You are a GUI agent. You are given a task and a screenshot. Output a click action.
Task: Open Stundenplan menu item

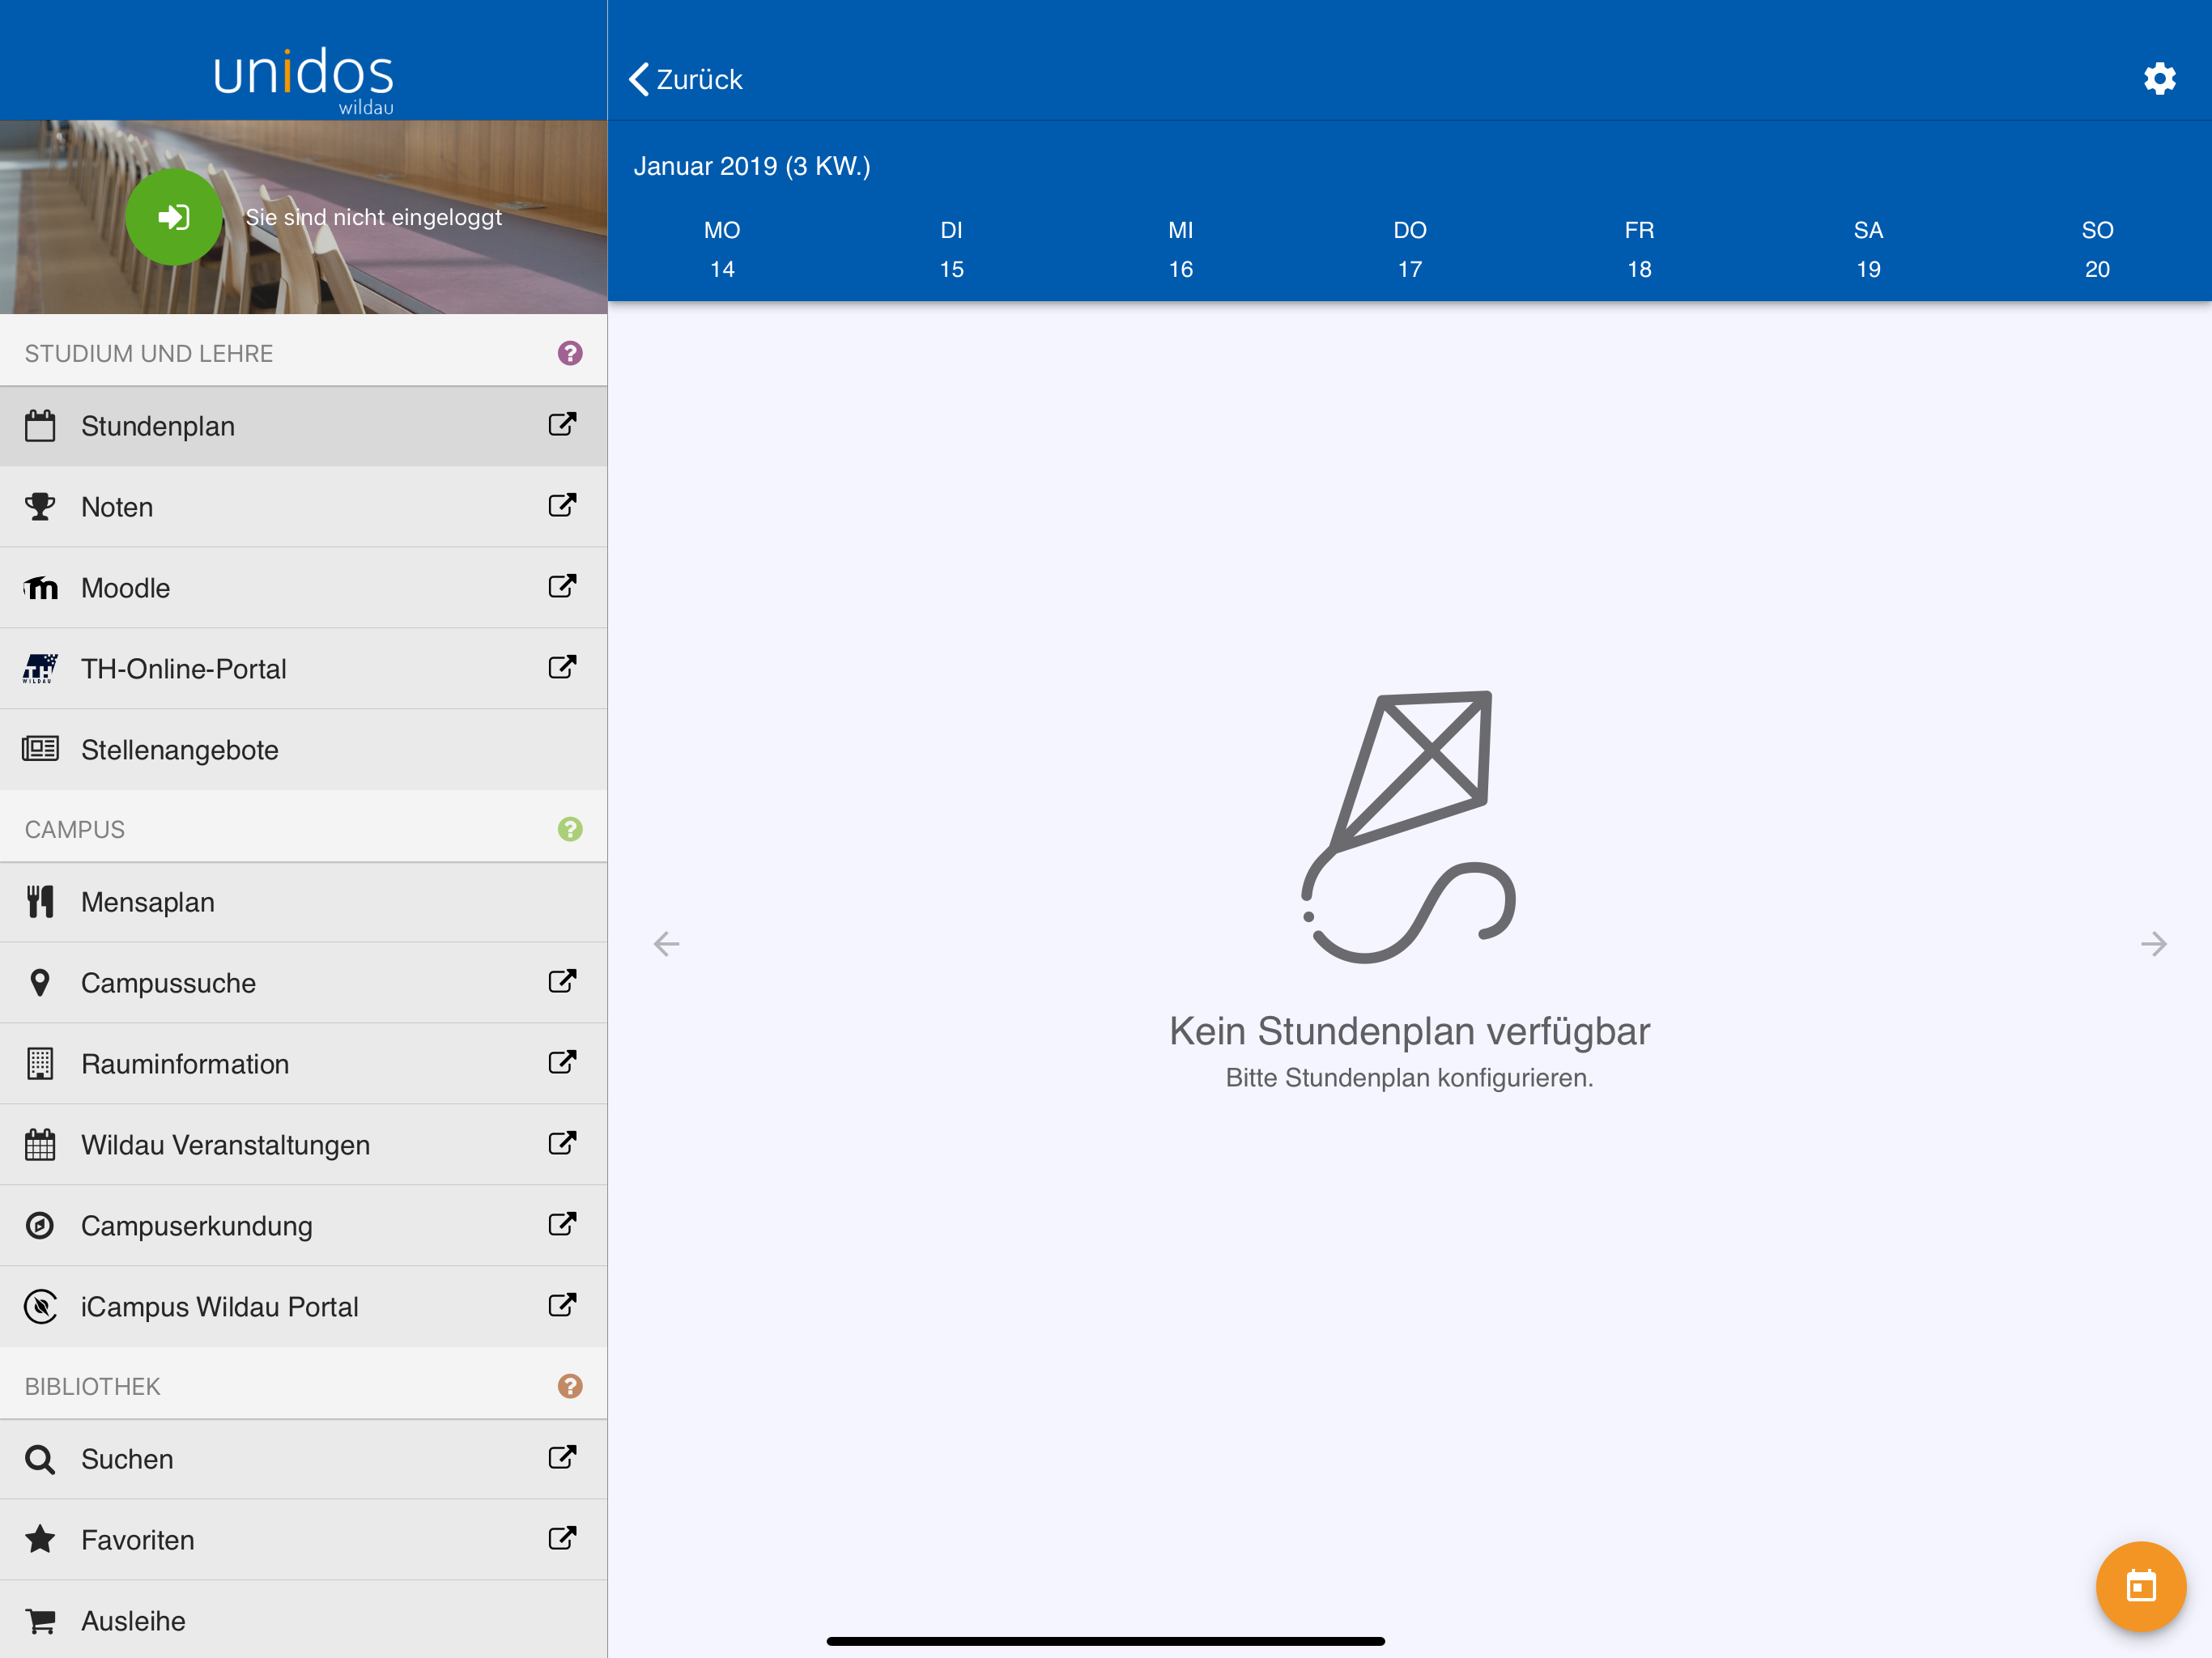(x=303, y=426)
